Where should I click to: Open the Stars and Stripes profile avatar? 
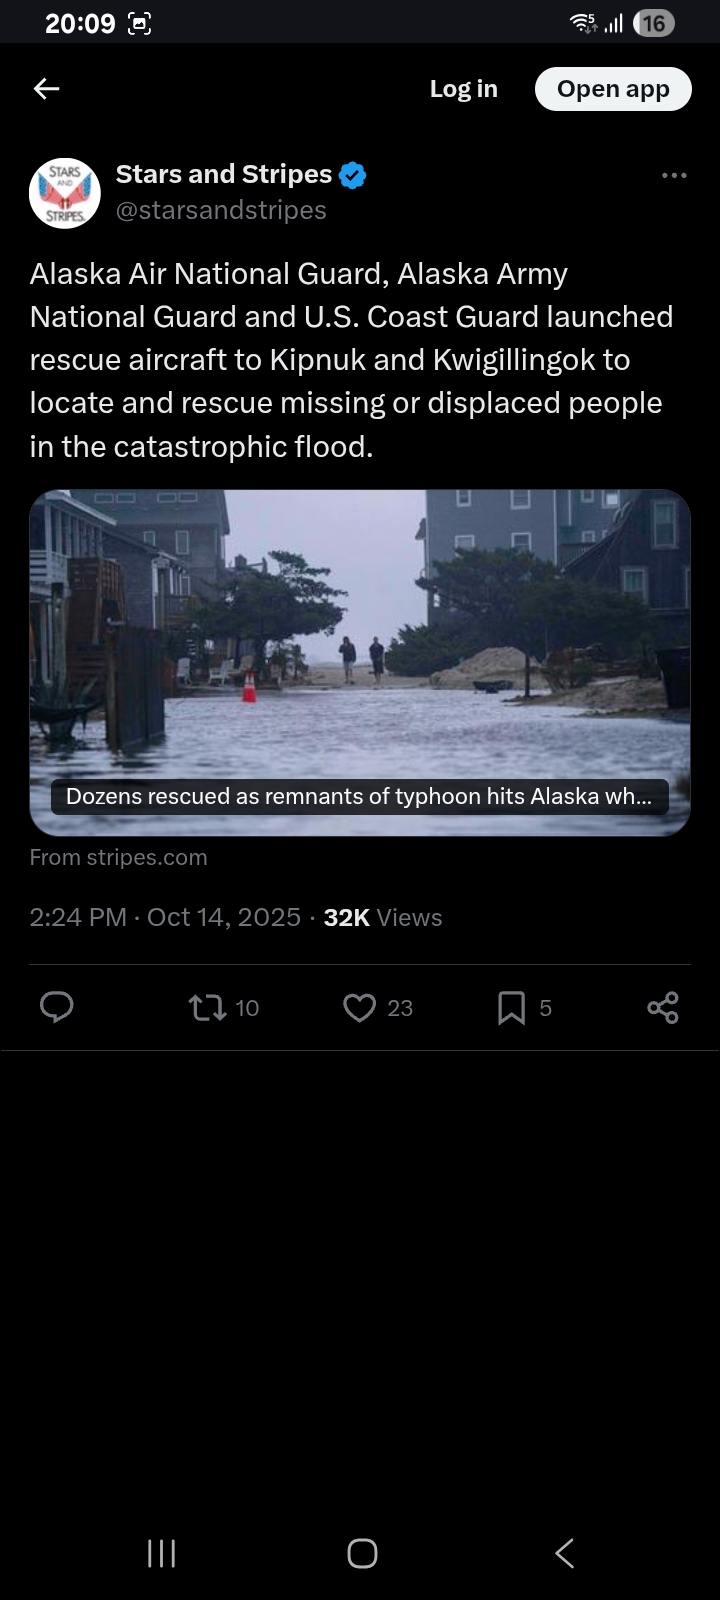tap(65, 193)
